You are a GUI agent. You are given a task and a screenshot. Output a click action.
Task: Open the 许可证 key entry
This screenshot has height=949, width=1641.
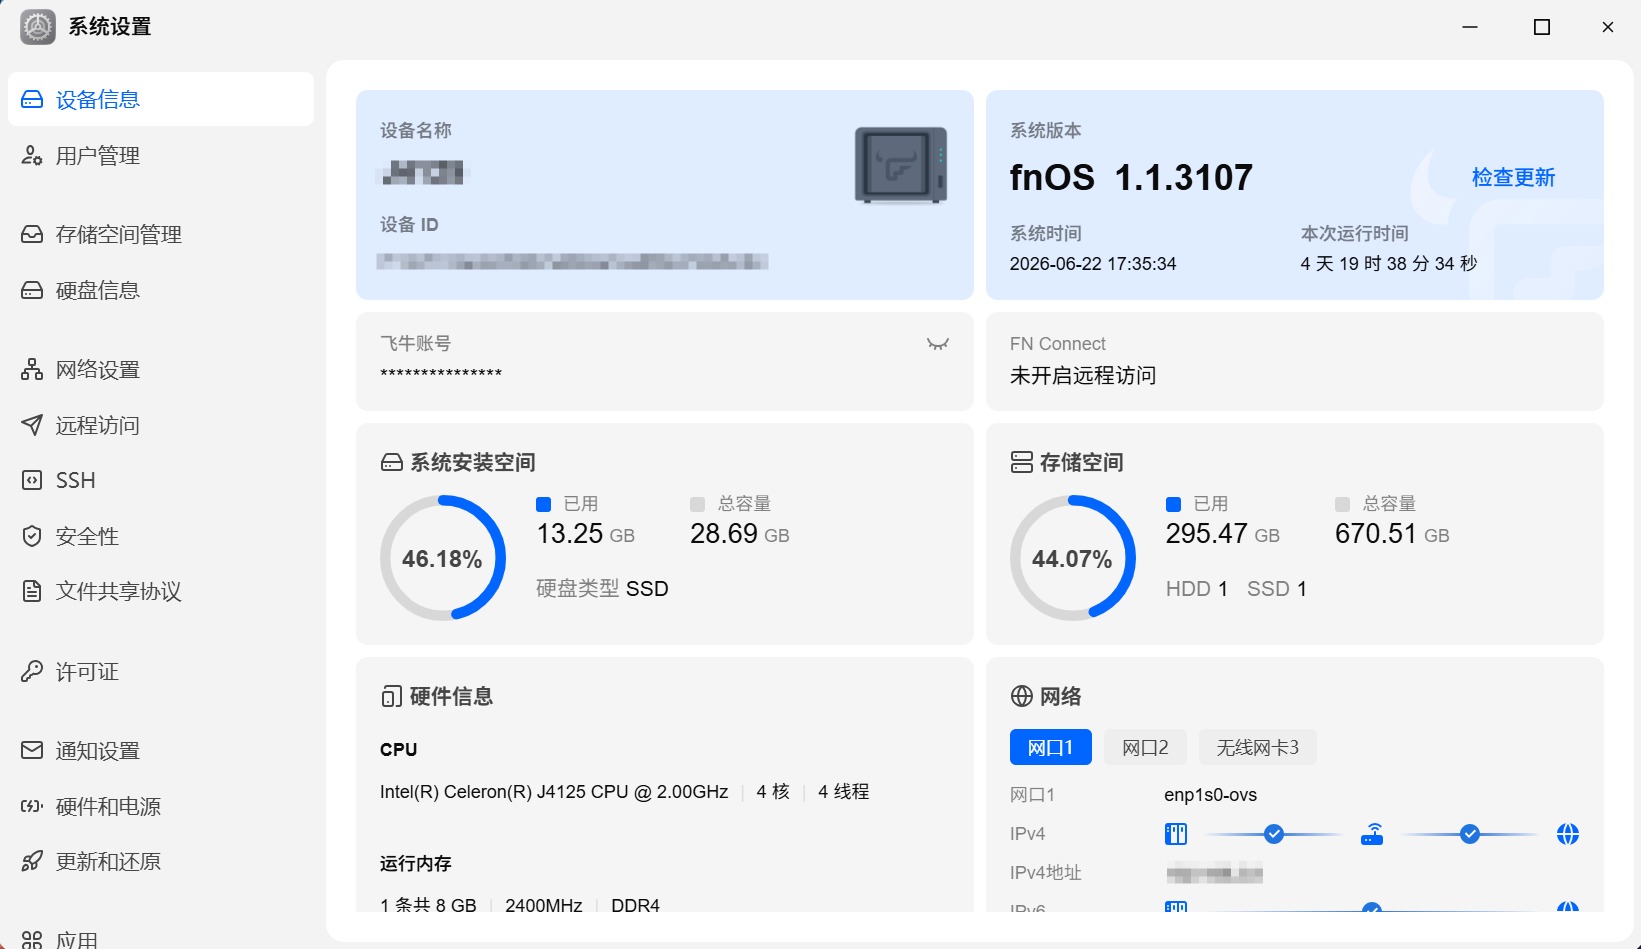[x=160, y=672]
